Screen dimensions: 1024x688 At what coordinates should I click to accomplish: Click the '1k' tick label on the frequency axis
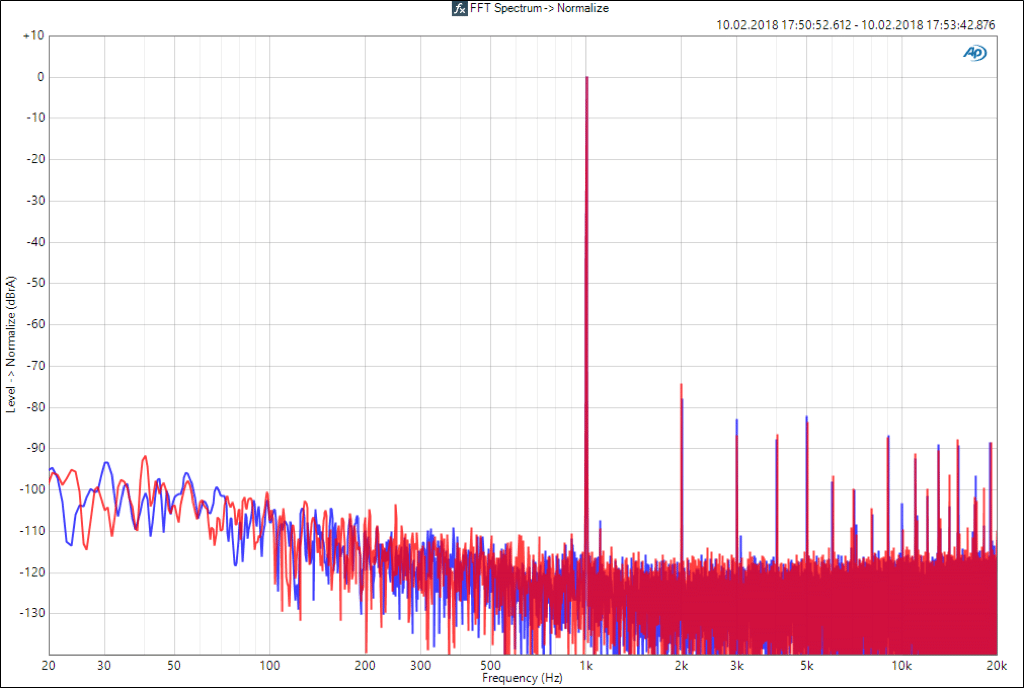point(587,665)
